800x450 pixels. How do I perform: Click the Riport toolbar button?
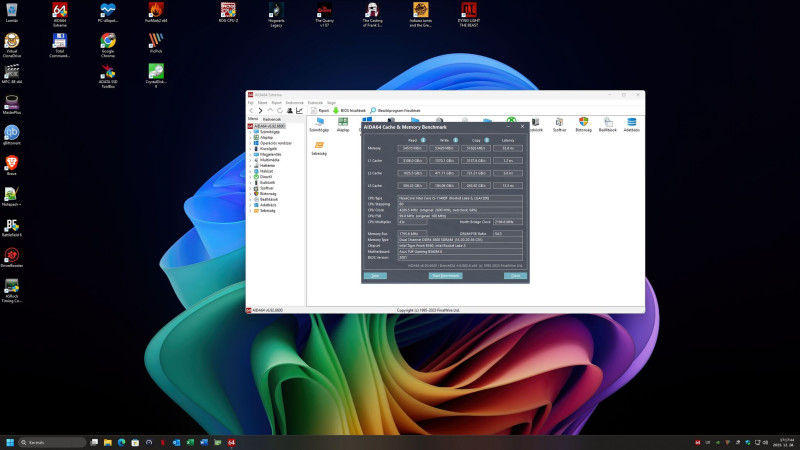[320, 111]
